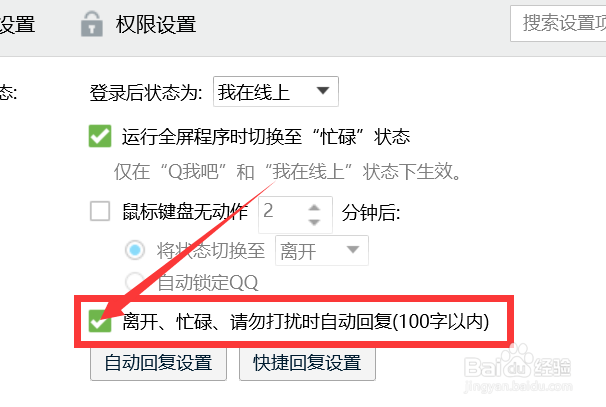
Task: Expand the login status dropdown arrow
Action: click(323, 91)
